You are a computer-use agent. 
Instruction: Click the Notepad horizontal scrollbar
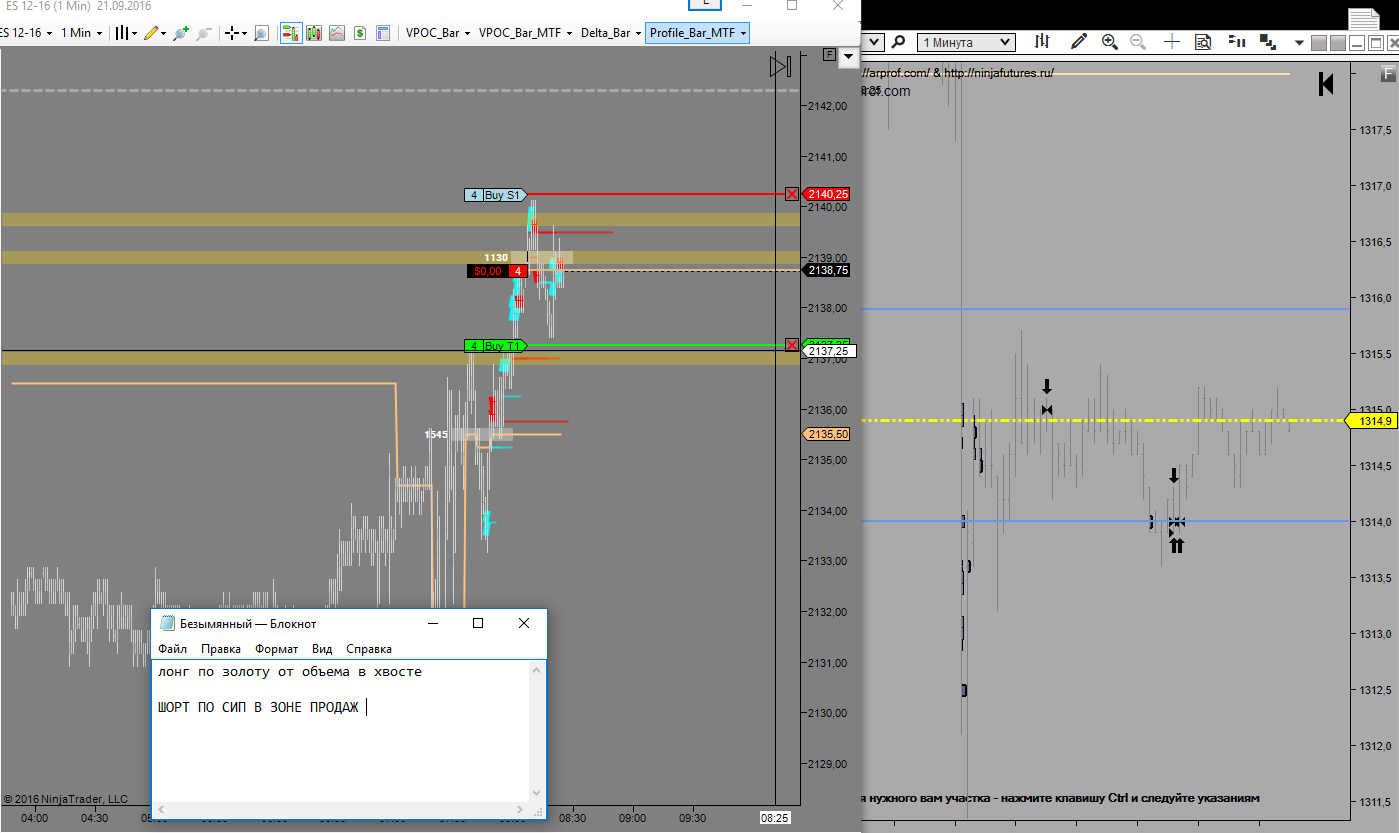click(339, 809)
